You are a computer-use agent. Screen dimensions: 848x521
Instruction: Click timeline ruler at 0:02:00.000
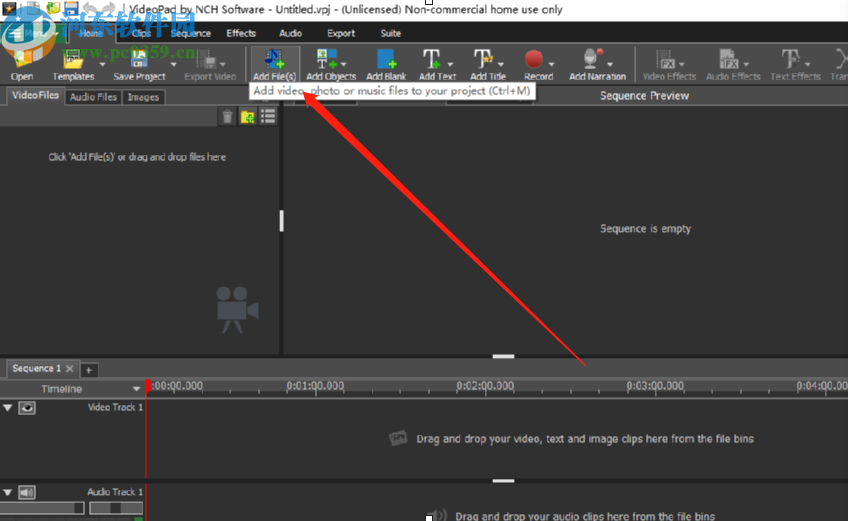pyautogui.click(x=485, y=386)
